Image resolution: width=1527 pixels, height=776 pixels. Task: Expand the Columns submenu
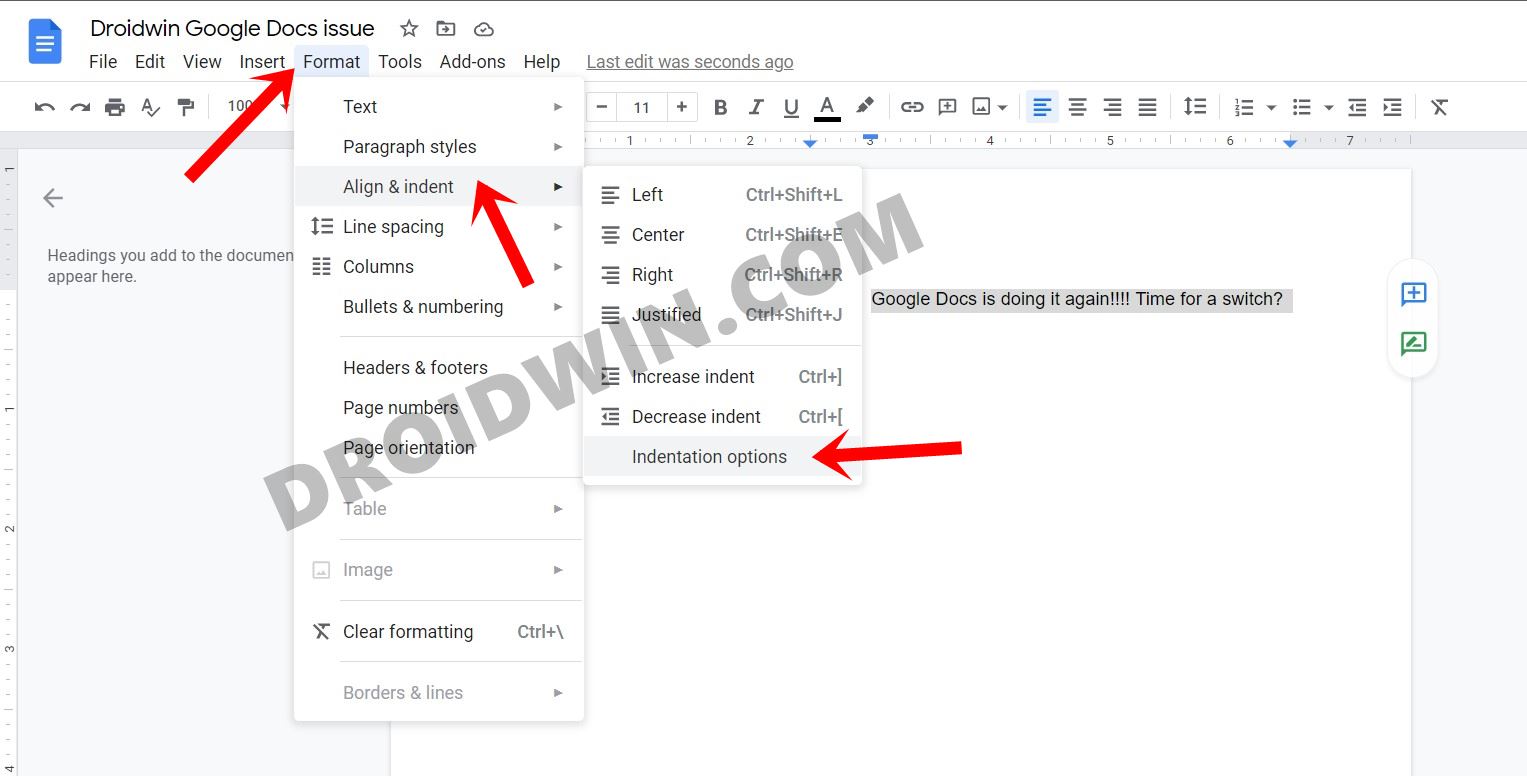439,267
